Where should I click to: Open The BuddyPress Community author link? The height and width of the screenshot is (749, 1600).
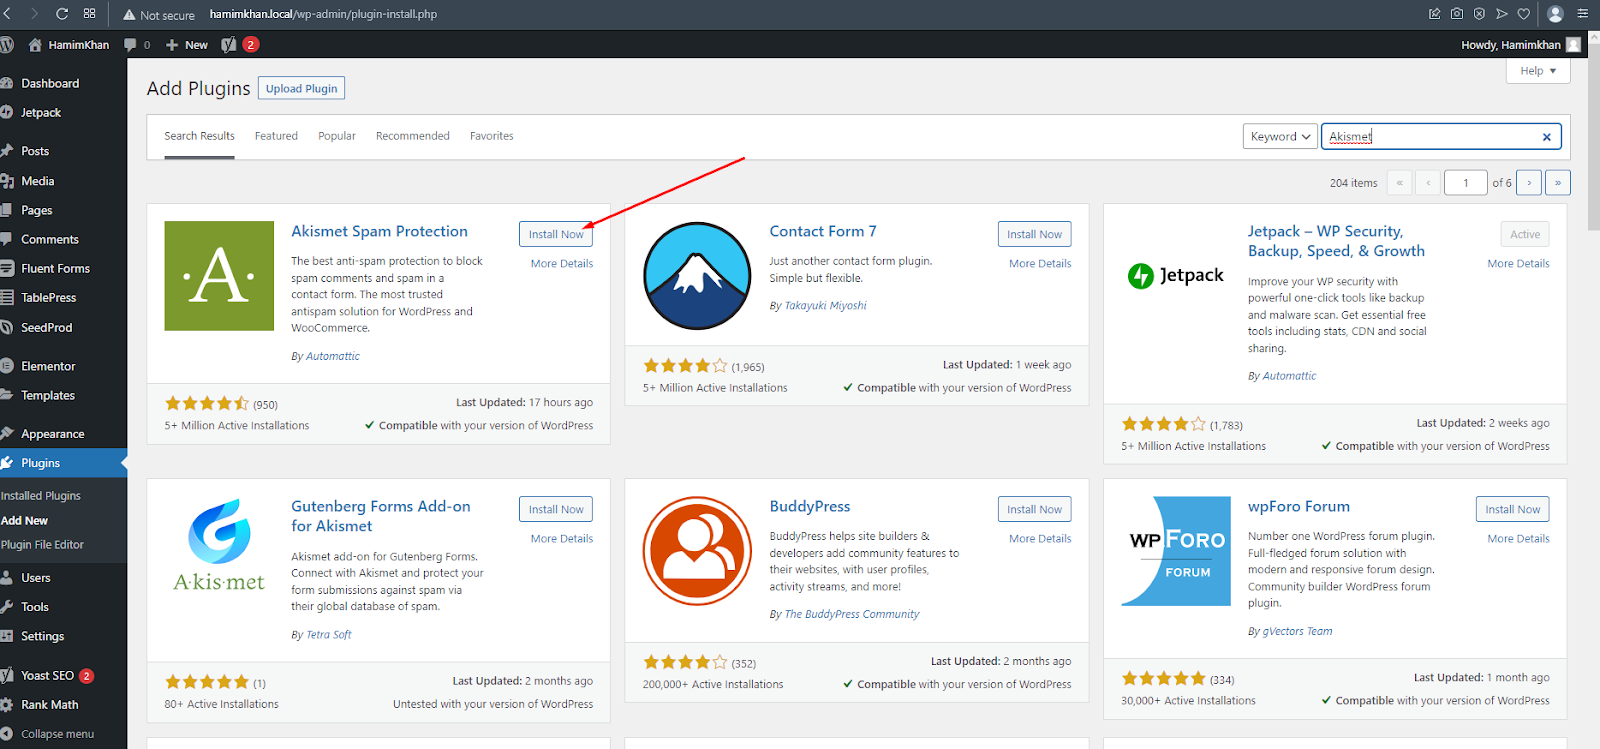[852, 614]
